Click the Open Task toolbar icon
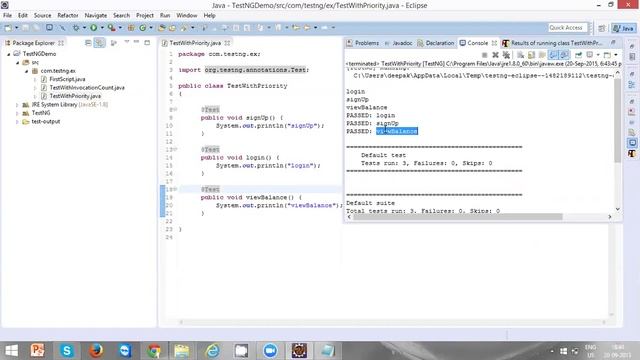 pyautogui.click(x=172, y=28)
